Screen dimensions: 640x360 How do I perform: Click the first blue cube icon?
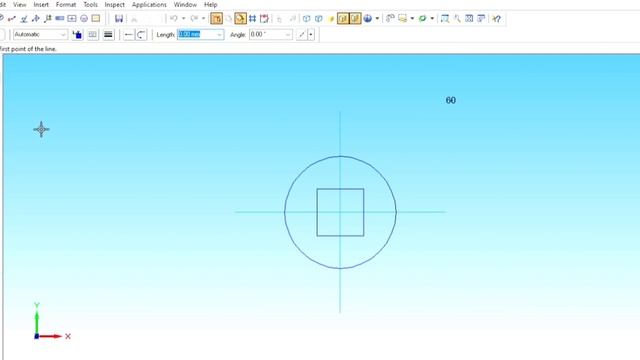tap(307, 19)
